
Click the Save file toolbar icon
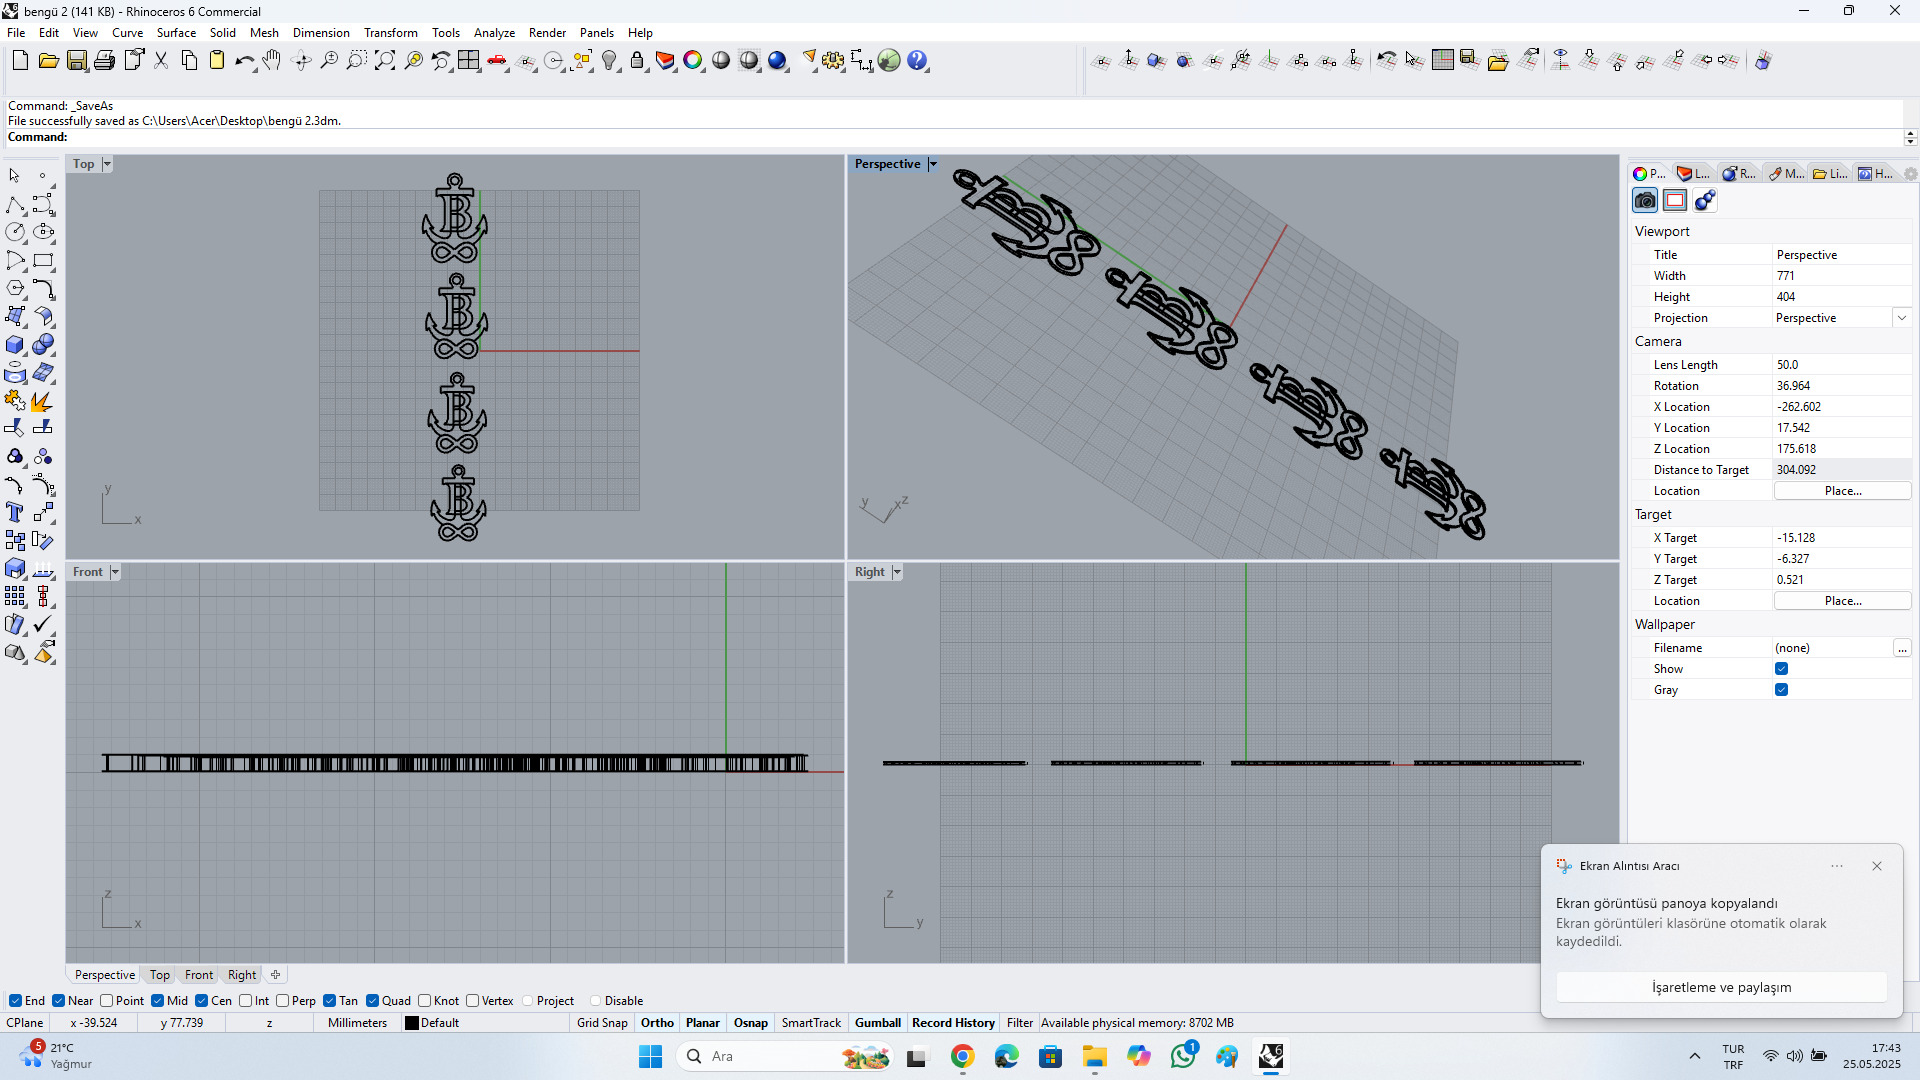(77, 61)
